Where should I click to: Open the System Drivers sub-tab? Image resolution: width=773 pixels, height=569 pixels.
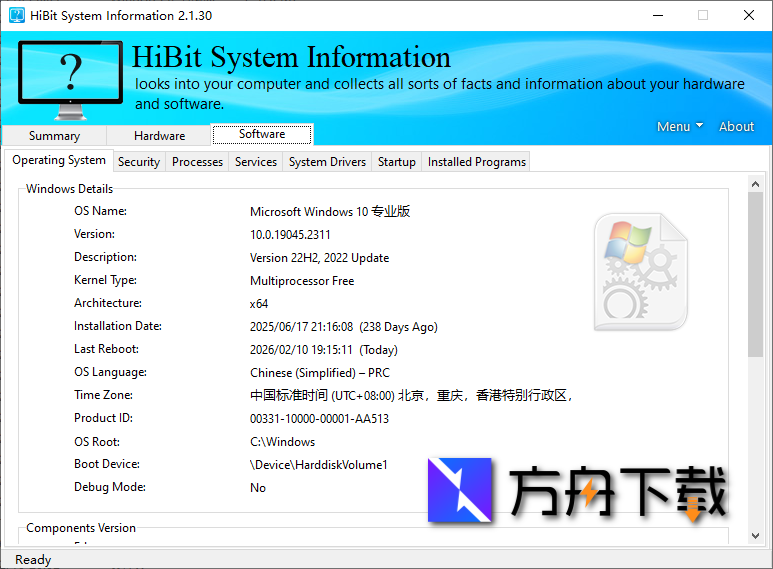[327, 162]
